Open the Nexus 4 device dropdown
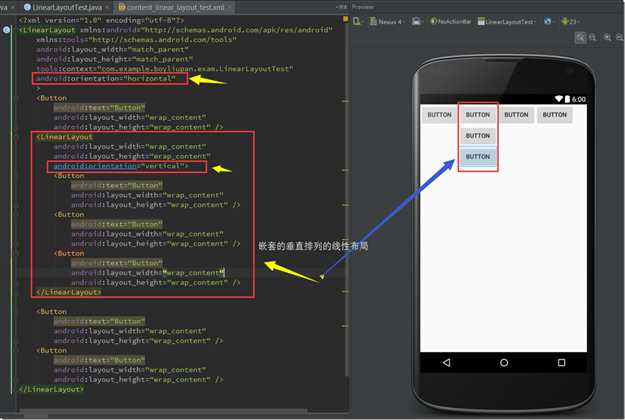This screenshot has height=420, width=625. point(386,22)
